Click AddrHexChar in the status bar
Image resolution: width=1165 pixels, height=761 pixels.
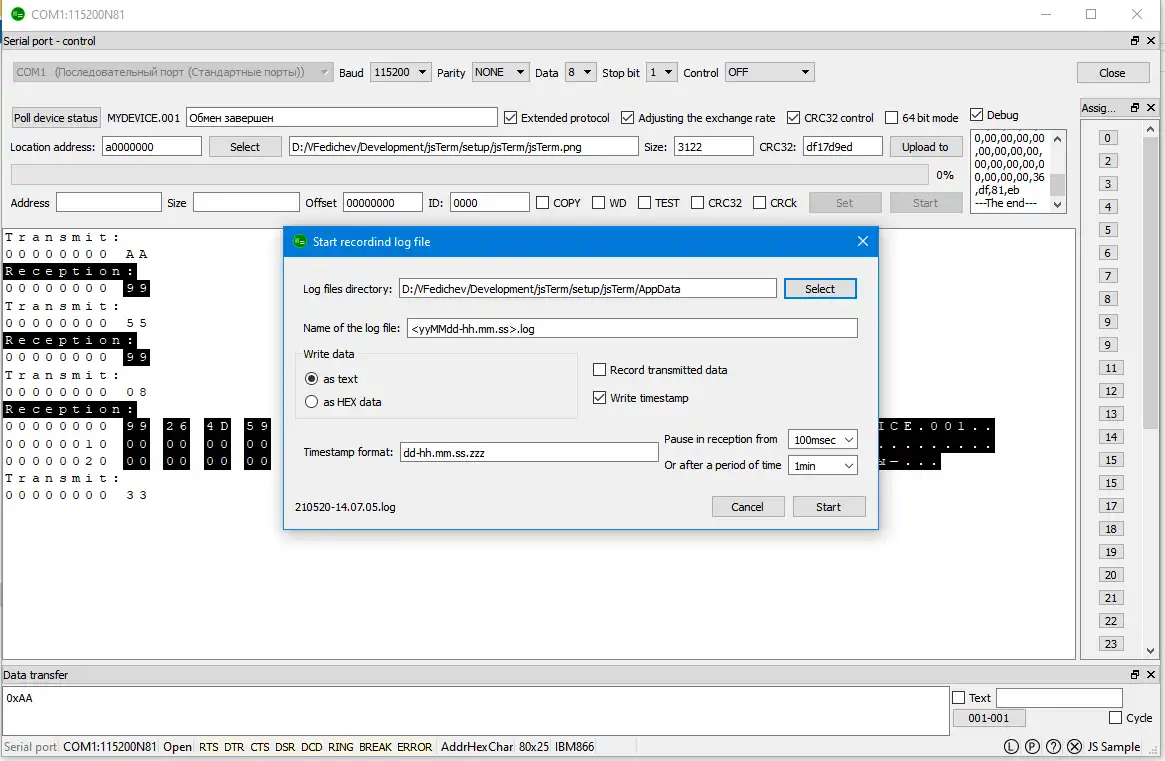pyautogui.click(x=477, y=746)
